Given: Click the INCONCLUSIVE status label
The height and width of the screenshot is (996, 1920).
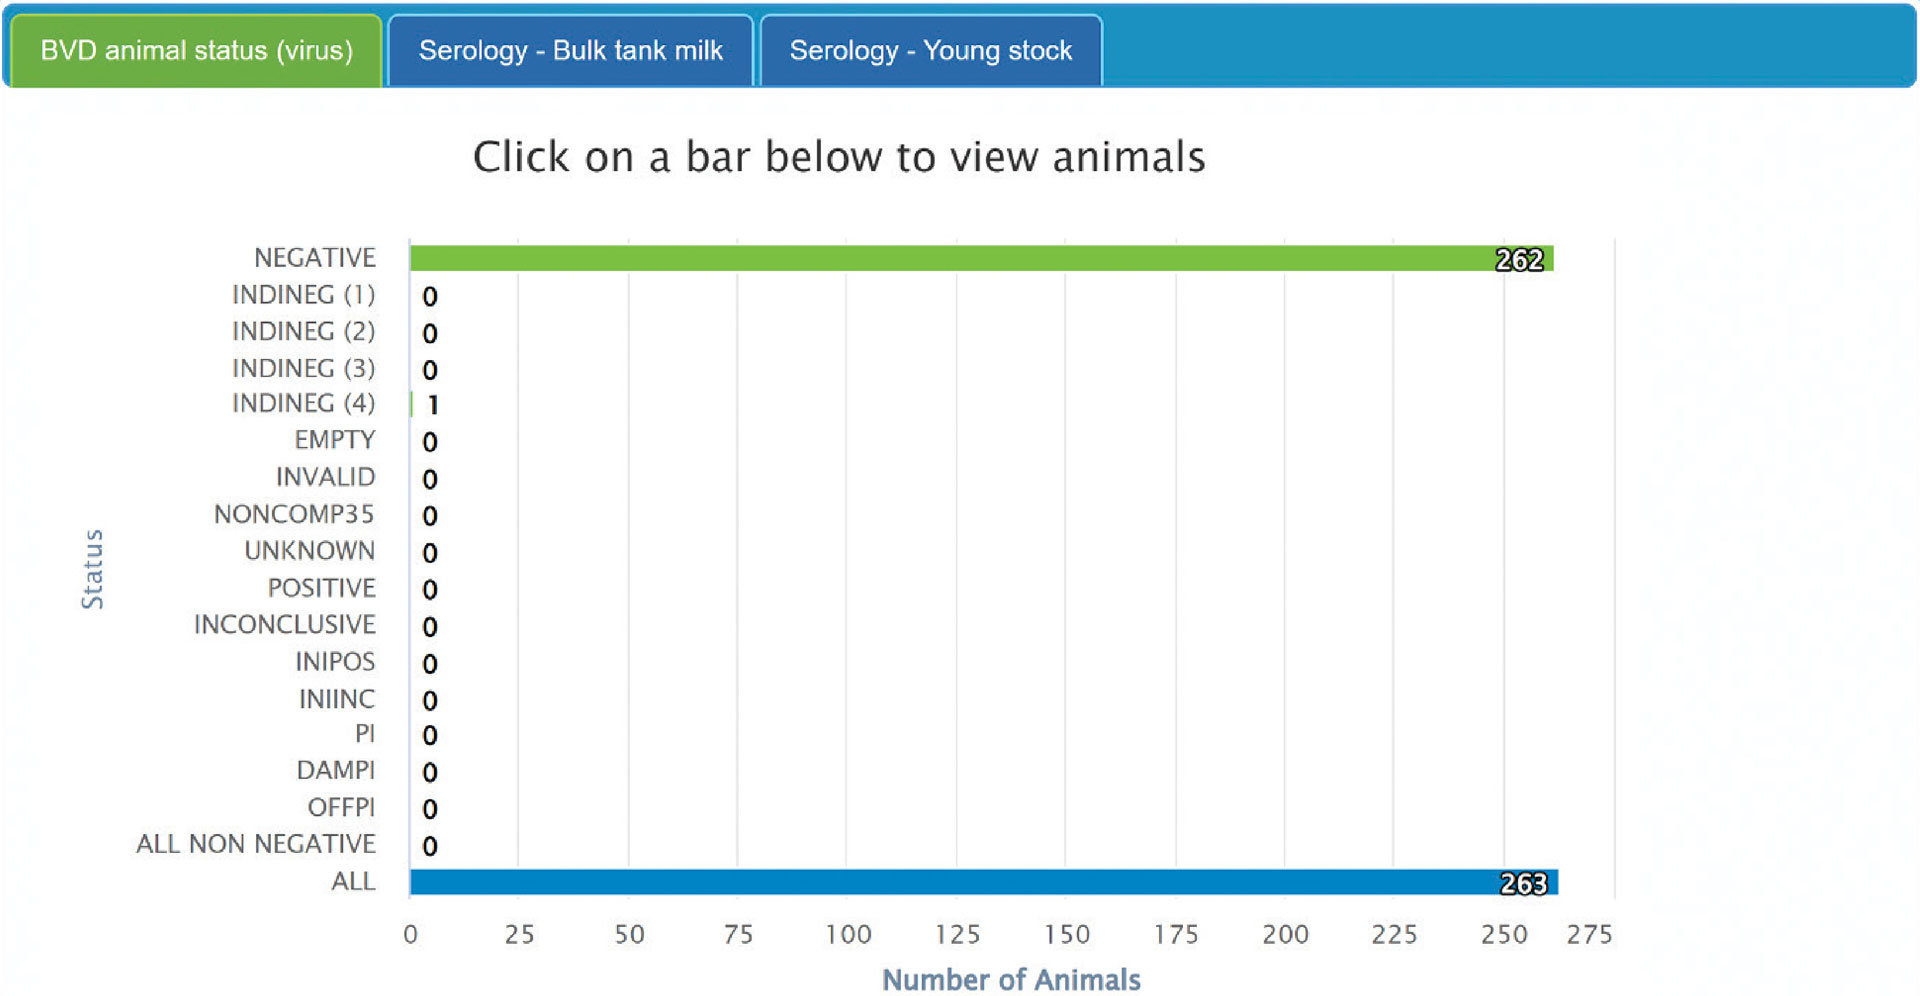Looking at the screenshot, I should click(284, 625).
